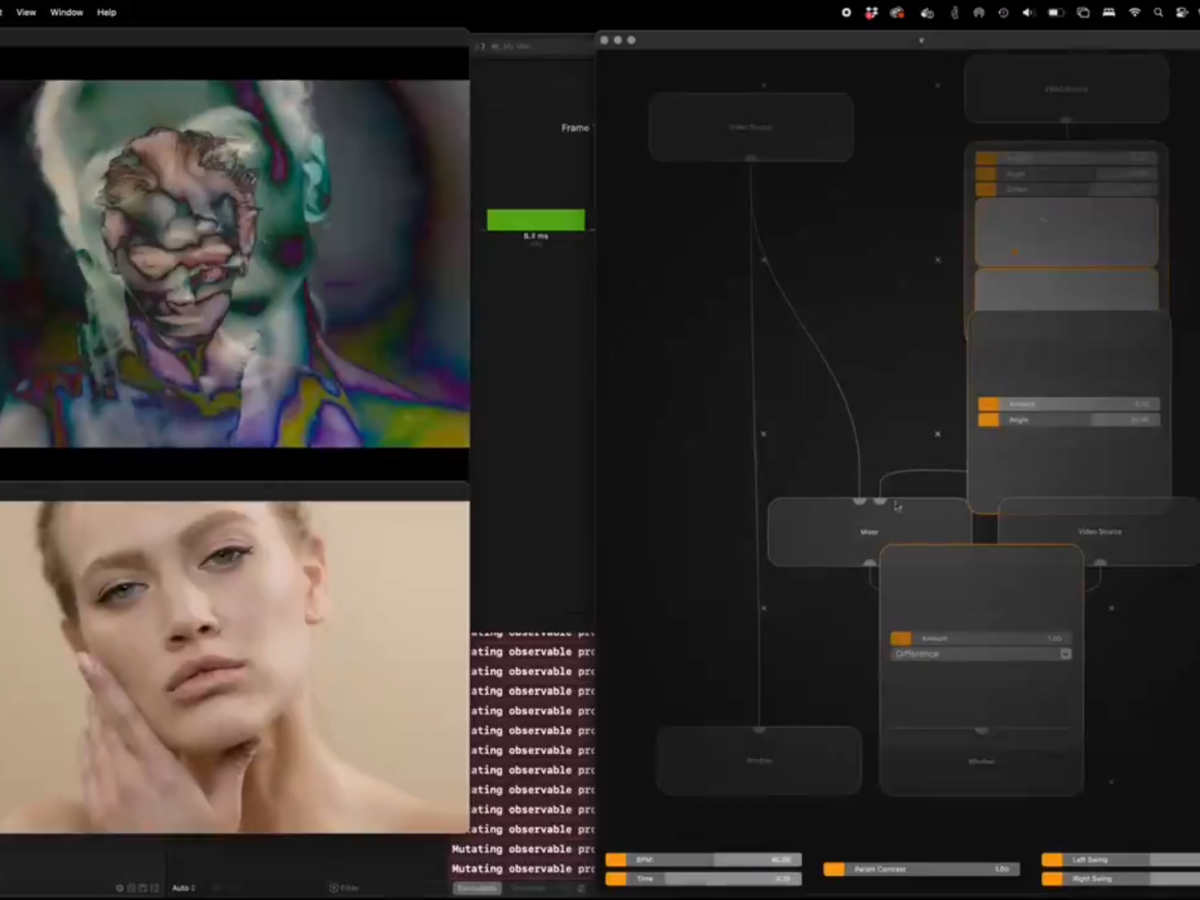Click the AirPlay icon in menu bar
Screen dimensions: 1200x900
978,13
